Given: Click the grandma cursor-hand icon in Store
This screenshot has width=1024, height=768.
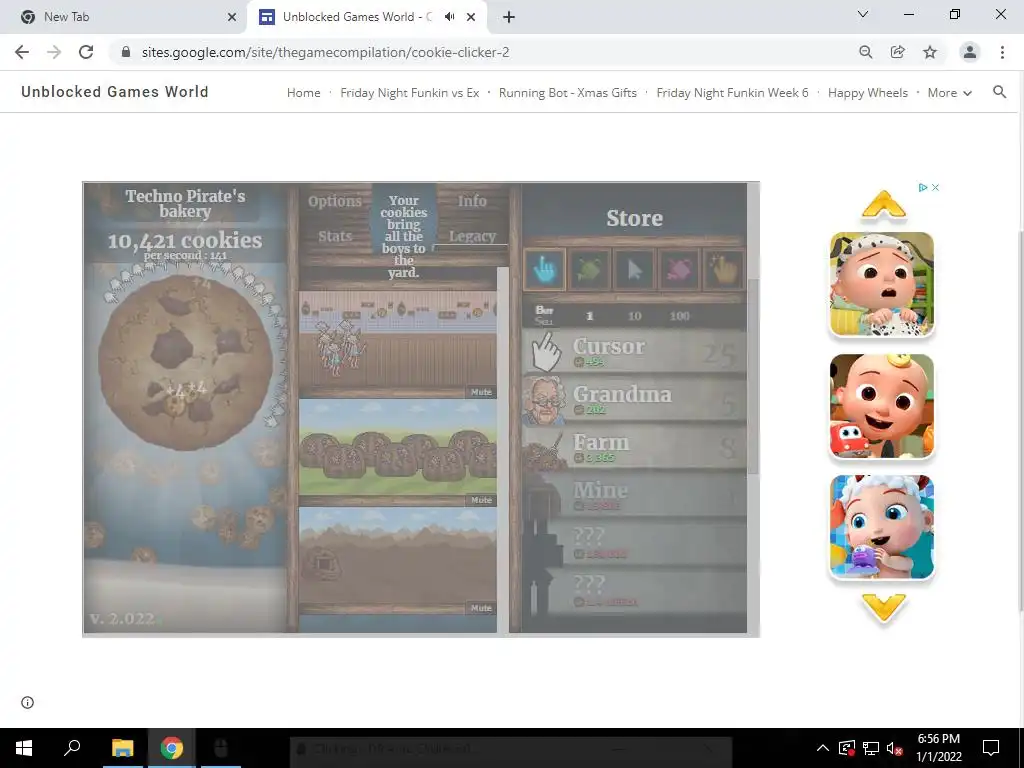Looking at the screenshot, I should pyautogui.click(x=546, y=352).
